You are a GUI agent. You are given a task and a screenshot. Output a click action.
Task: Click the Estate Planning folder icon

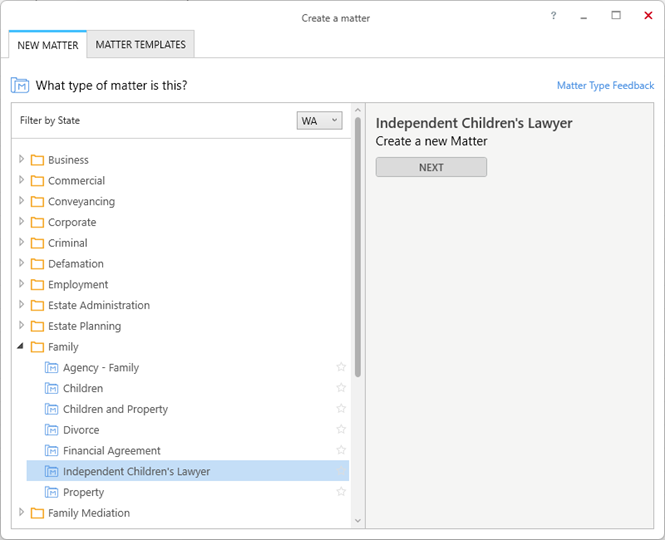pyautogui.click(x=37, y=326)
